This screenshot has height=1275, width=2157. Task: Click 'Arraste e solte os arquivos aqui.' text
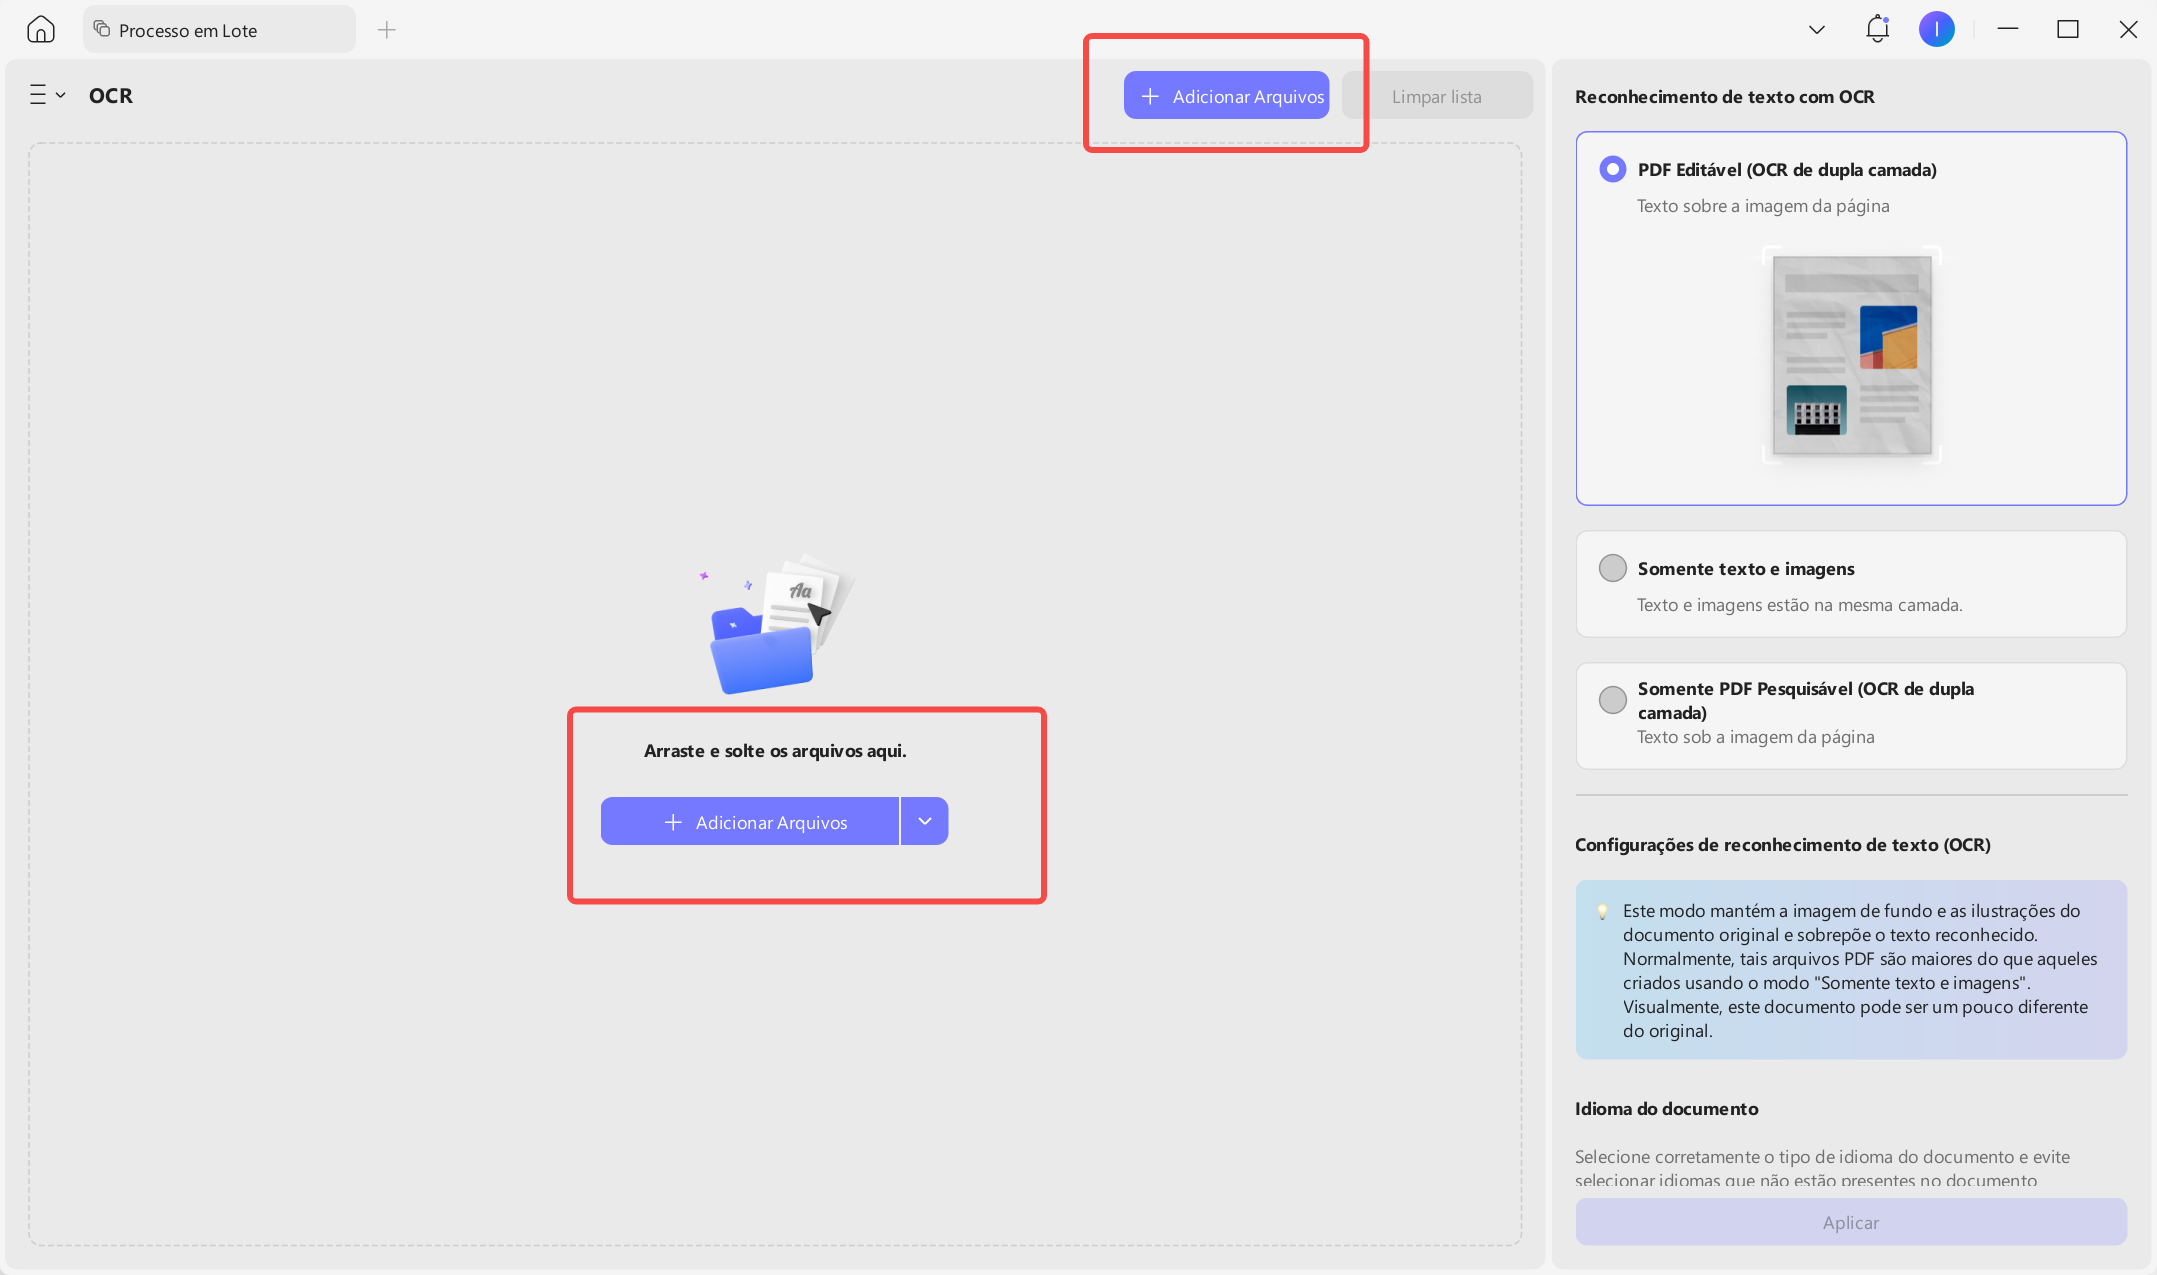pyautogui.click(x=775, y=751)
